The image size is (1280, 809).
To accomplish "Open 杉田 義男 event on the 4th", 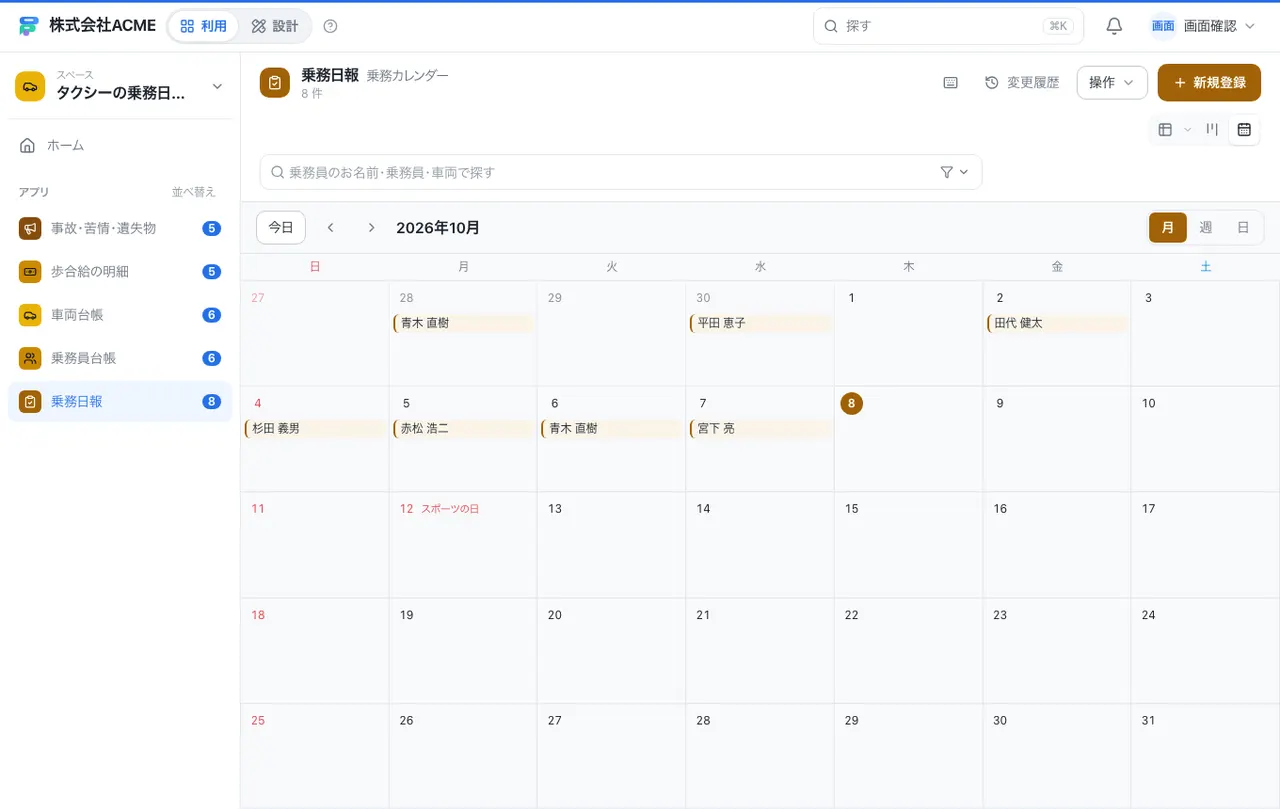I will coord(314,429).
